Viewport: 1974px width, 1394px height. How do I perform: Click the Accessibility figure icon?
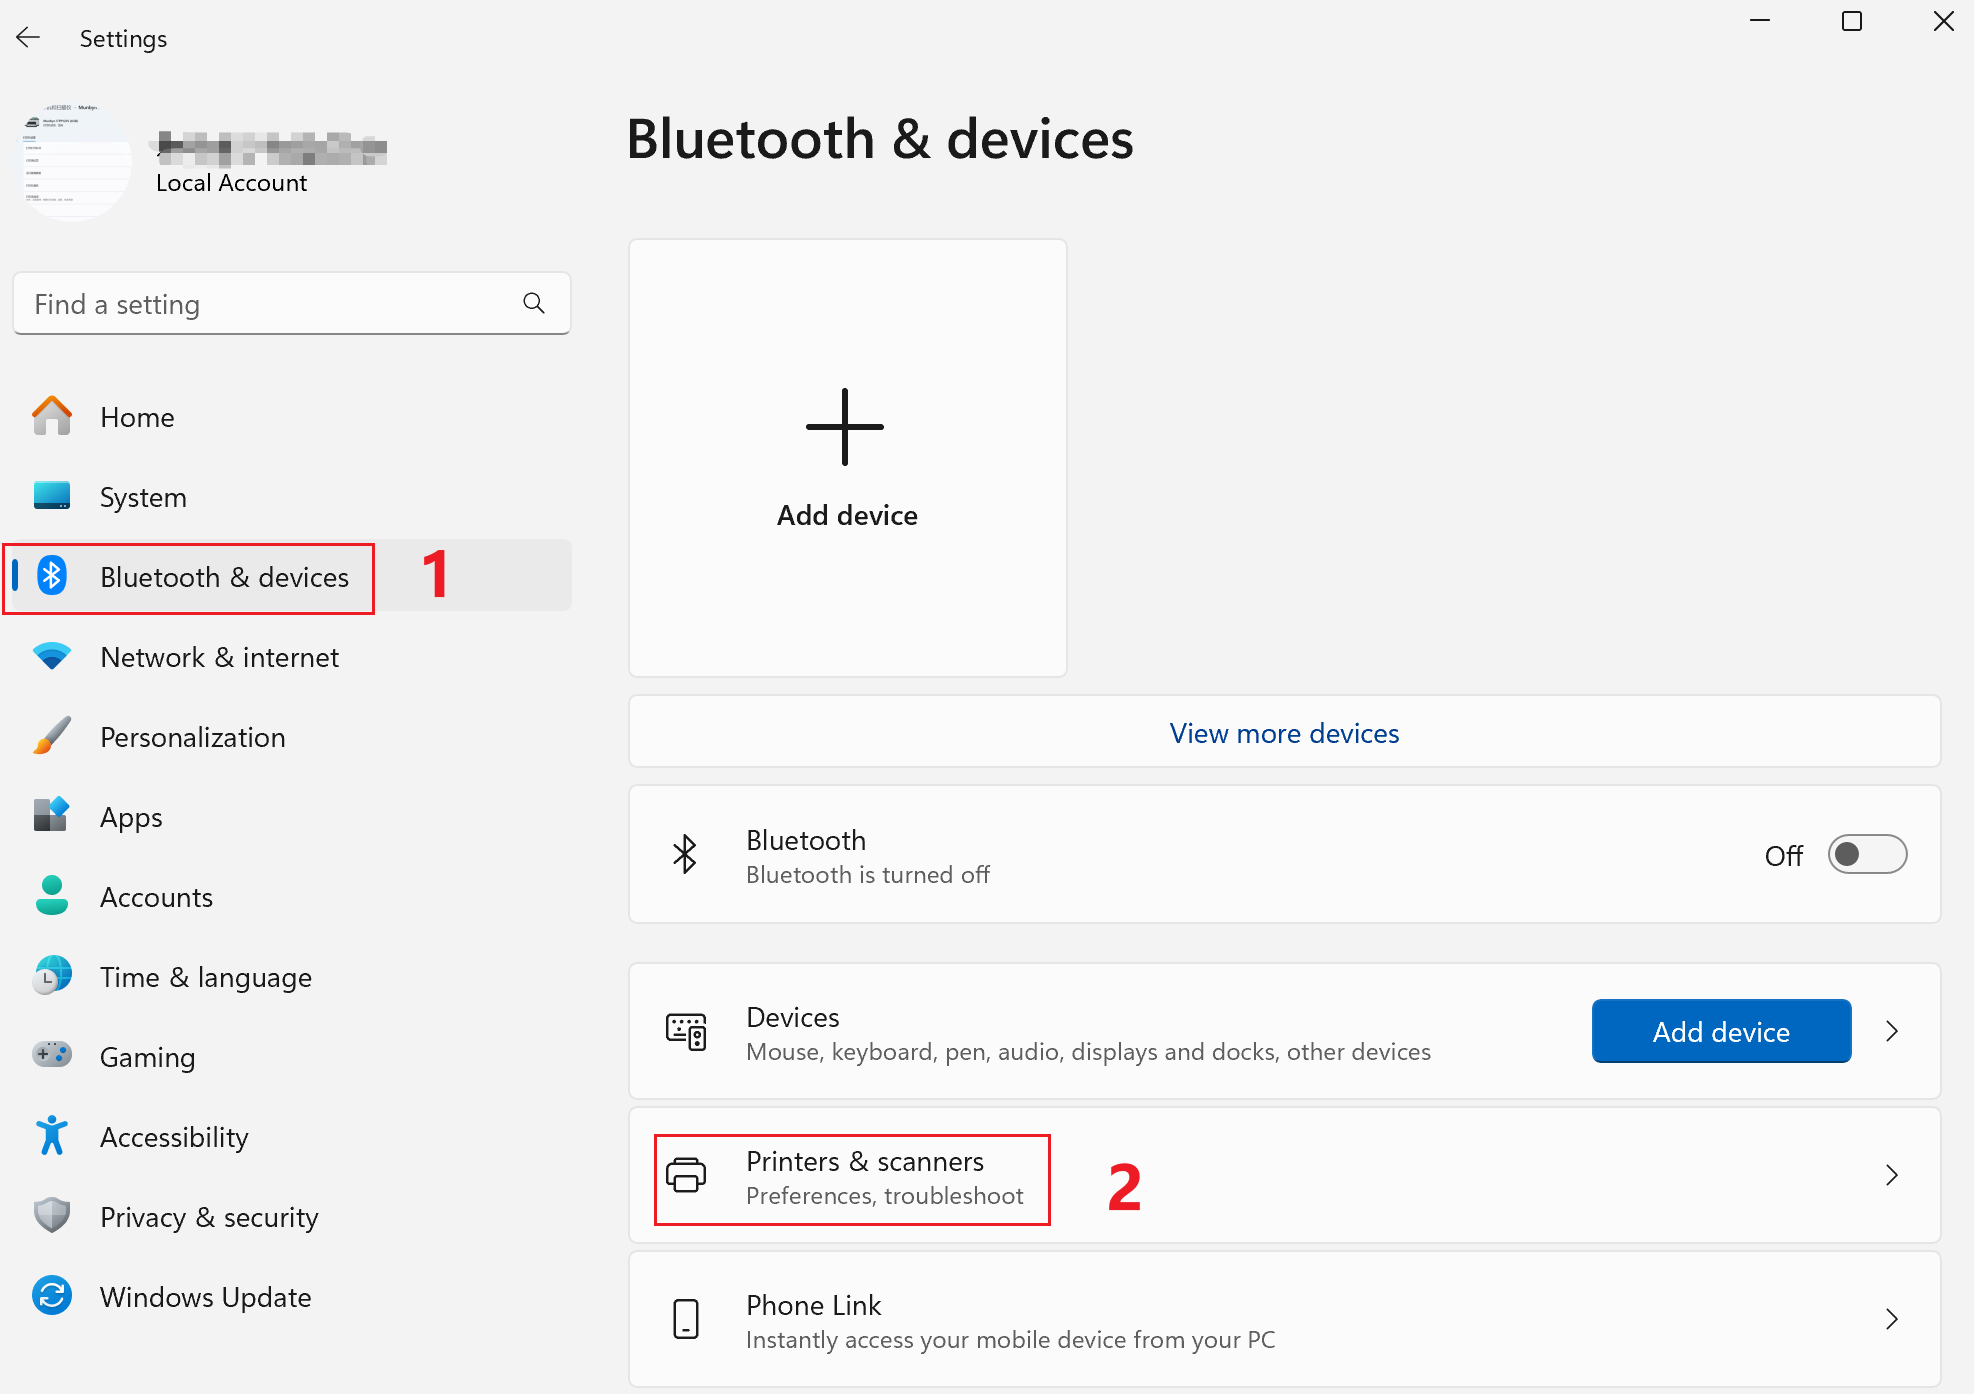[x=52, y=1136]
